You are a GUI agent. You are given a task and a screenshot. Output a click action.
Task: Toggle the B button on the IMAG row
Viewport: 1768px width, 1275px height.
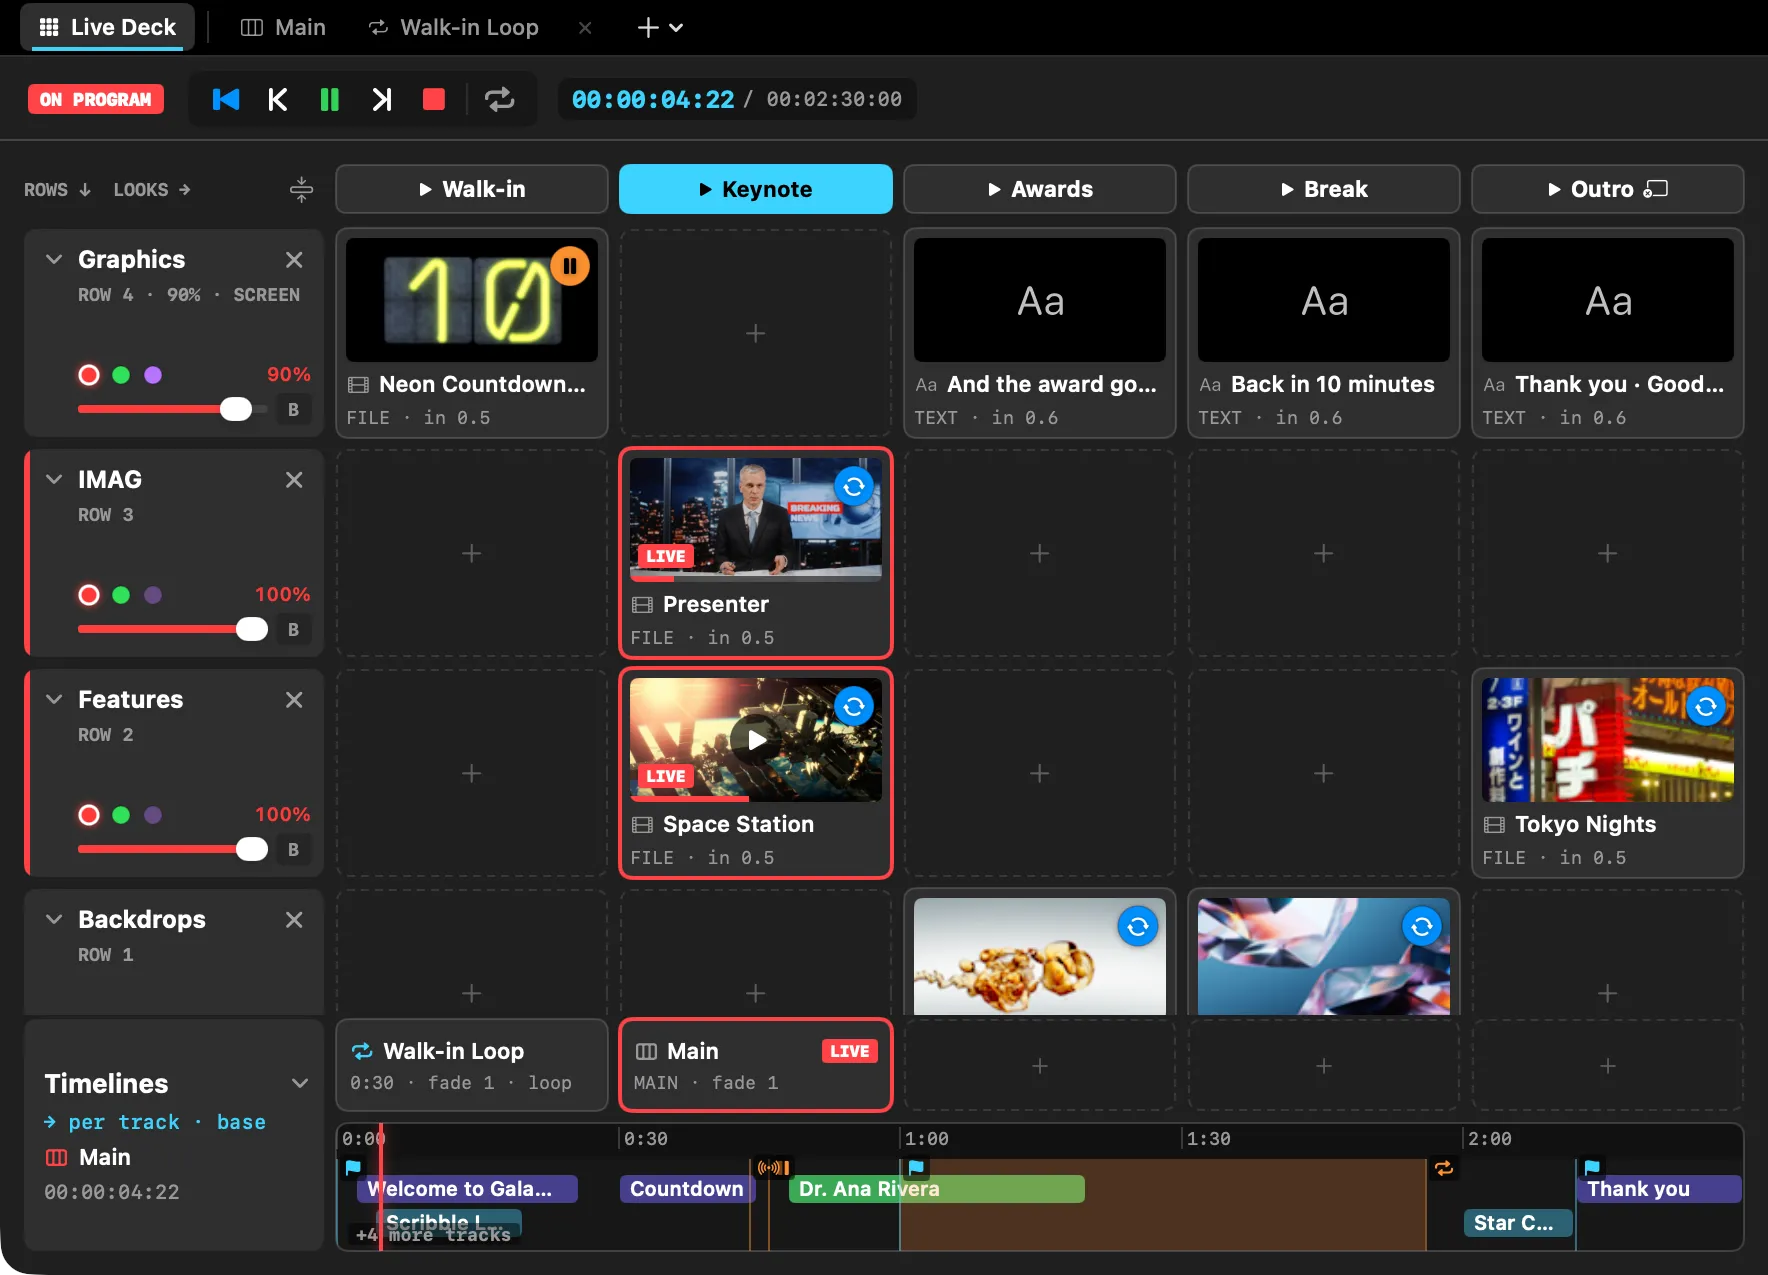click(293, 629)
